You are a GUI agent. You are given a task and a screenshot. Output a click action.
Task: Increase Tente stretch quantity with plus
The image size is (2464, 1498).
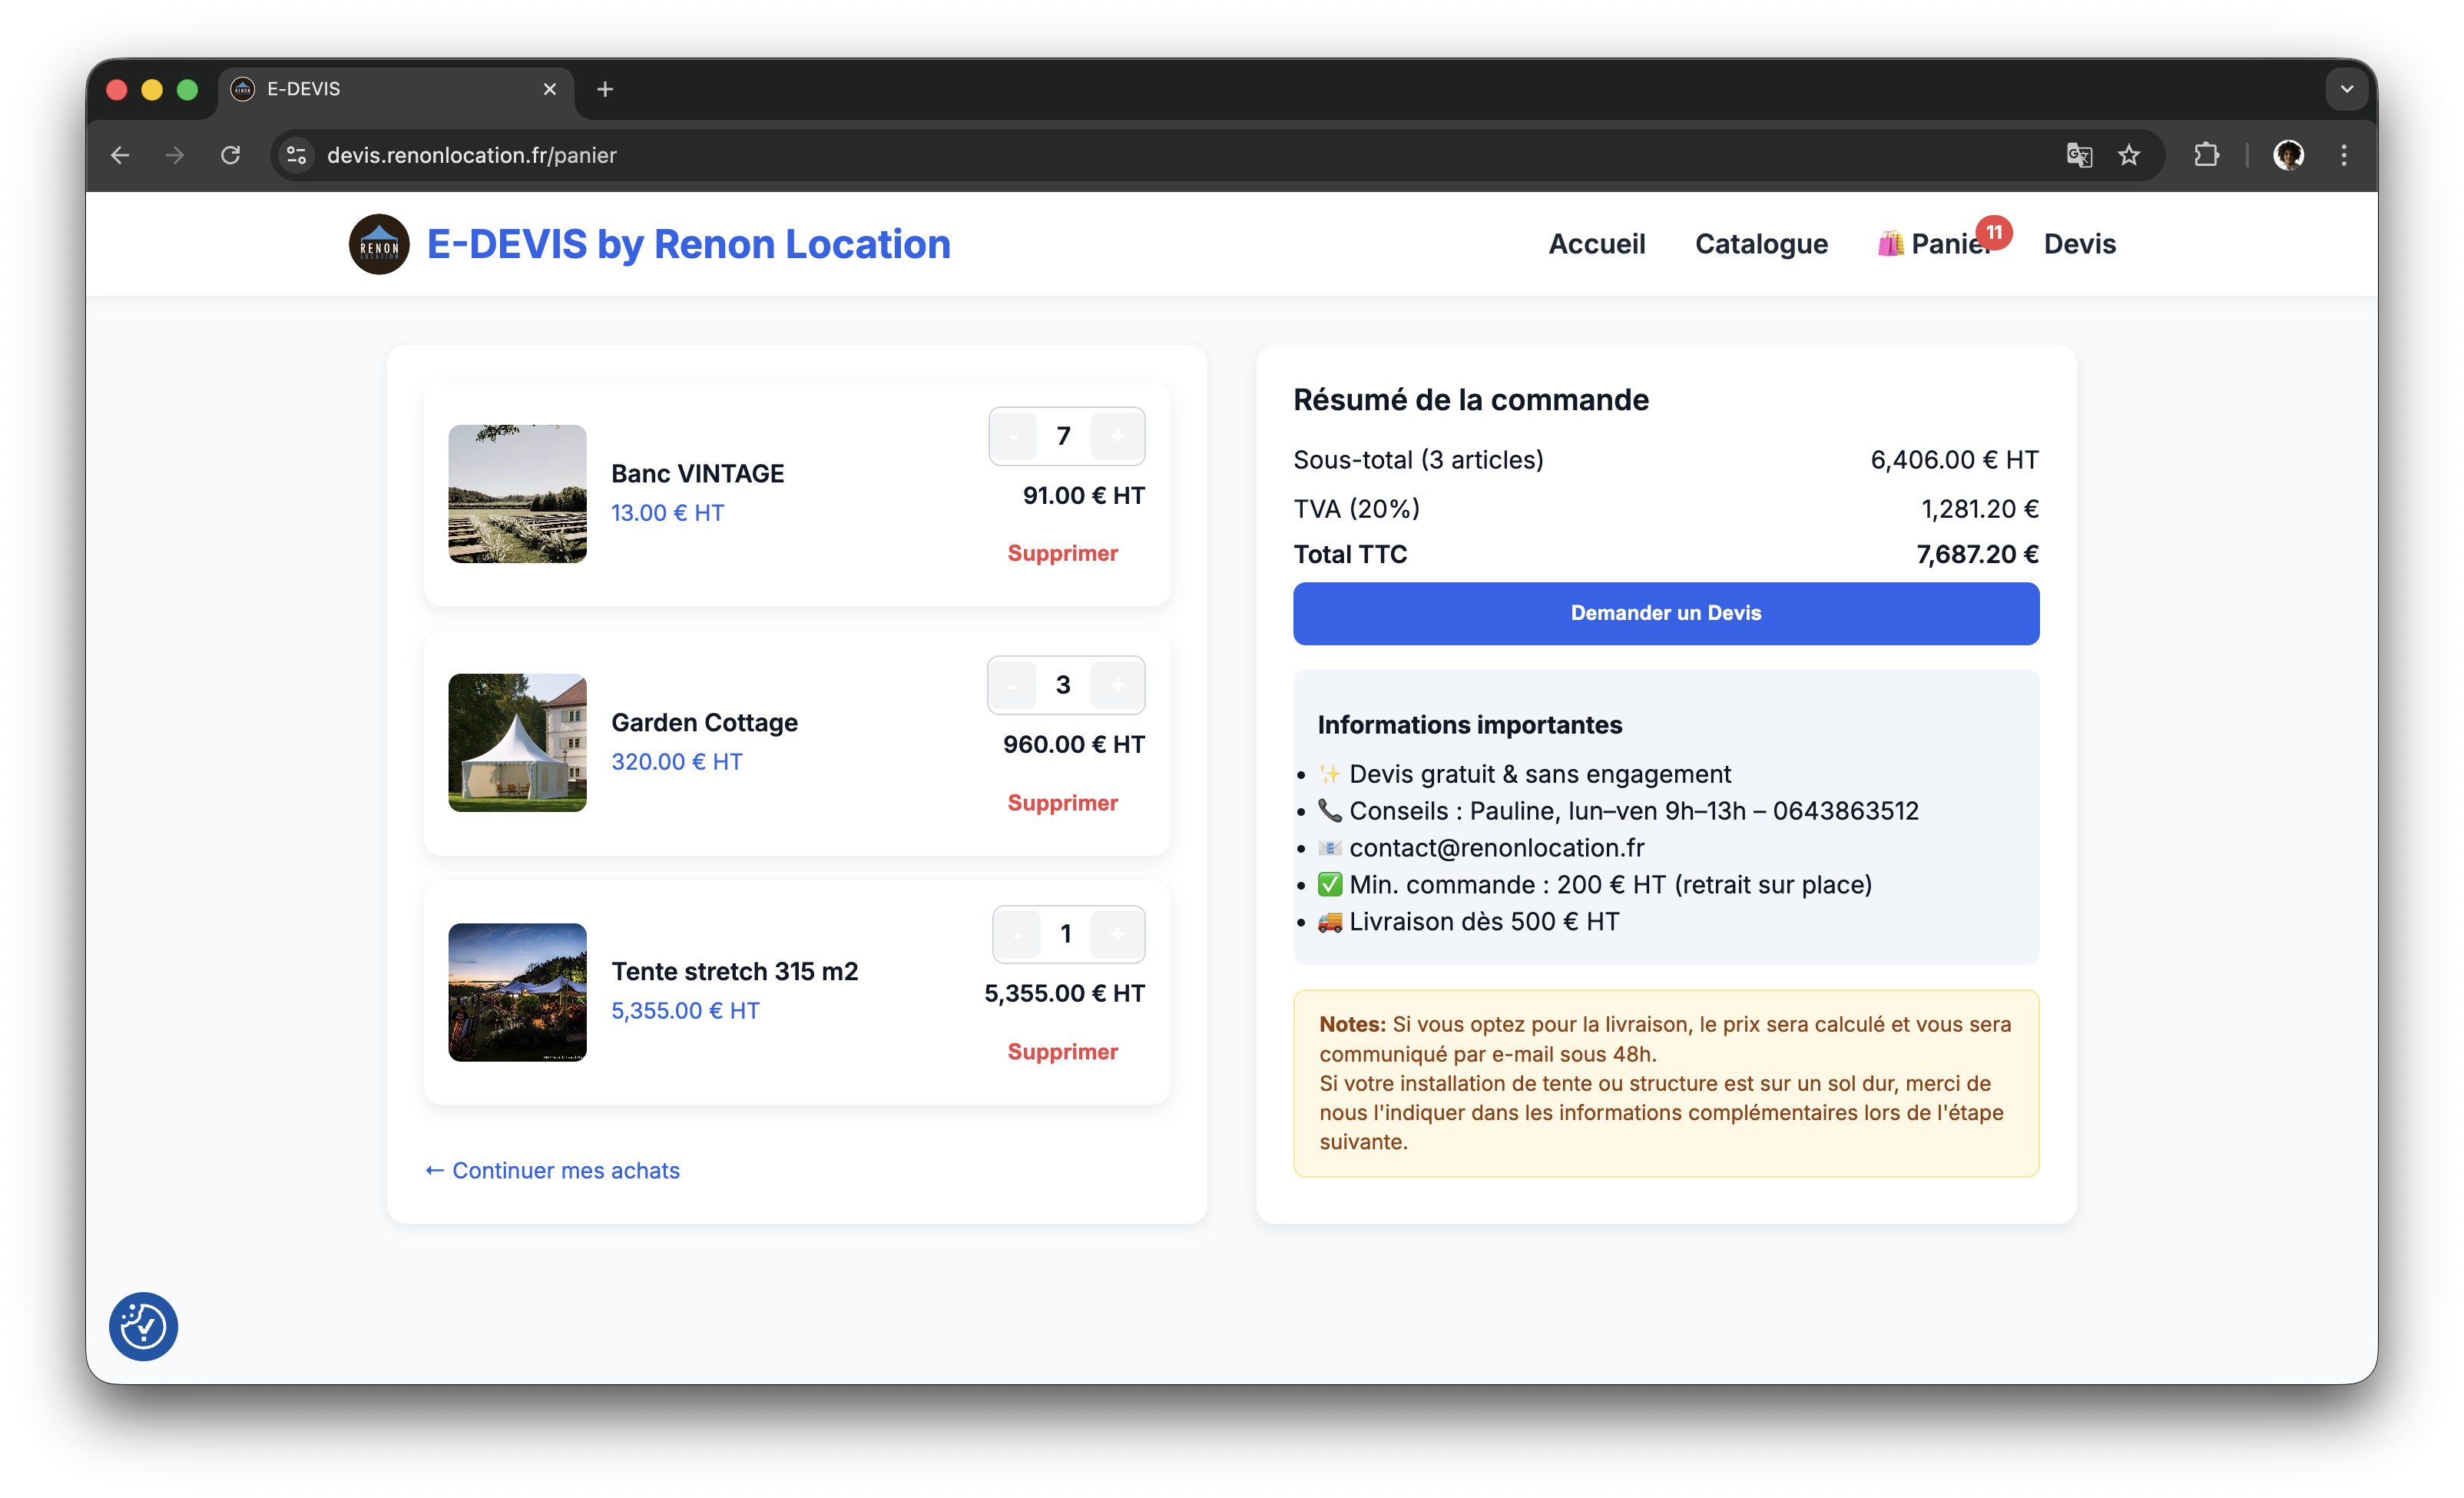click(x=1117, y=934)
